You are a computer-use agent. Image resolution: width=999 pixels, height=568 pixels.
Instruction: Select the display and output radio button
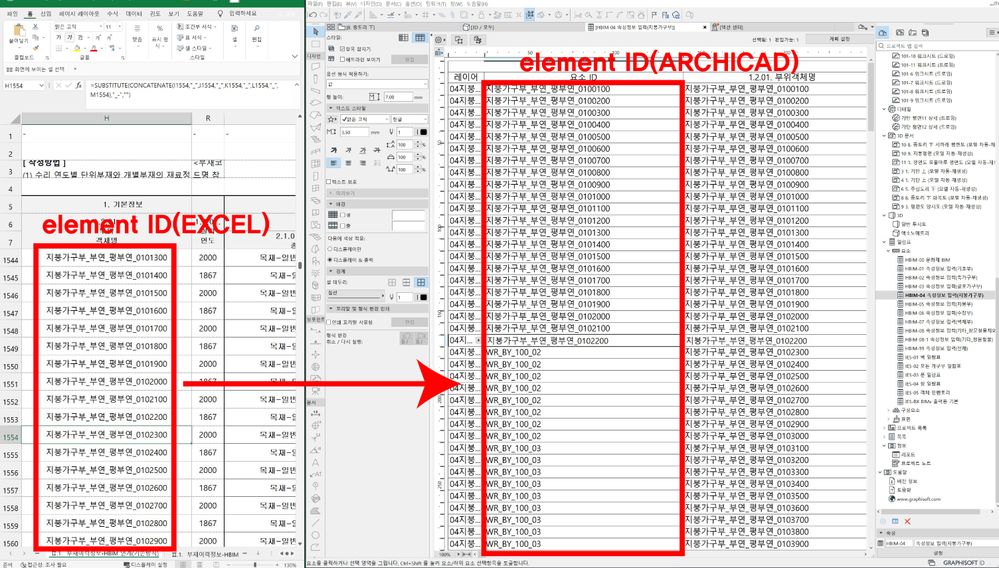pos(330,260)
